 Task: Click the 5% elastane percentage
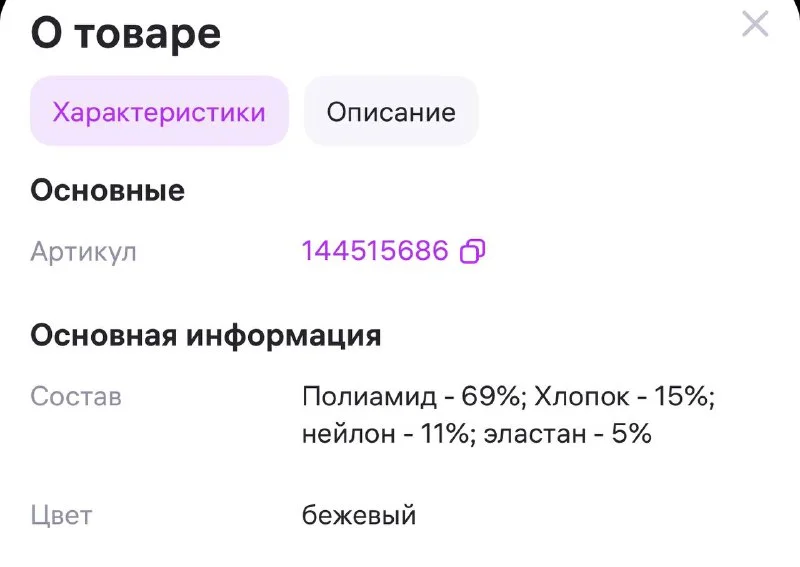tap(632, 434)
